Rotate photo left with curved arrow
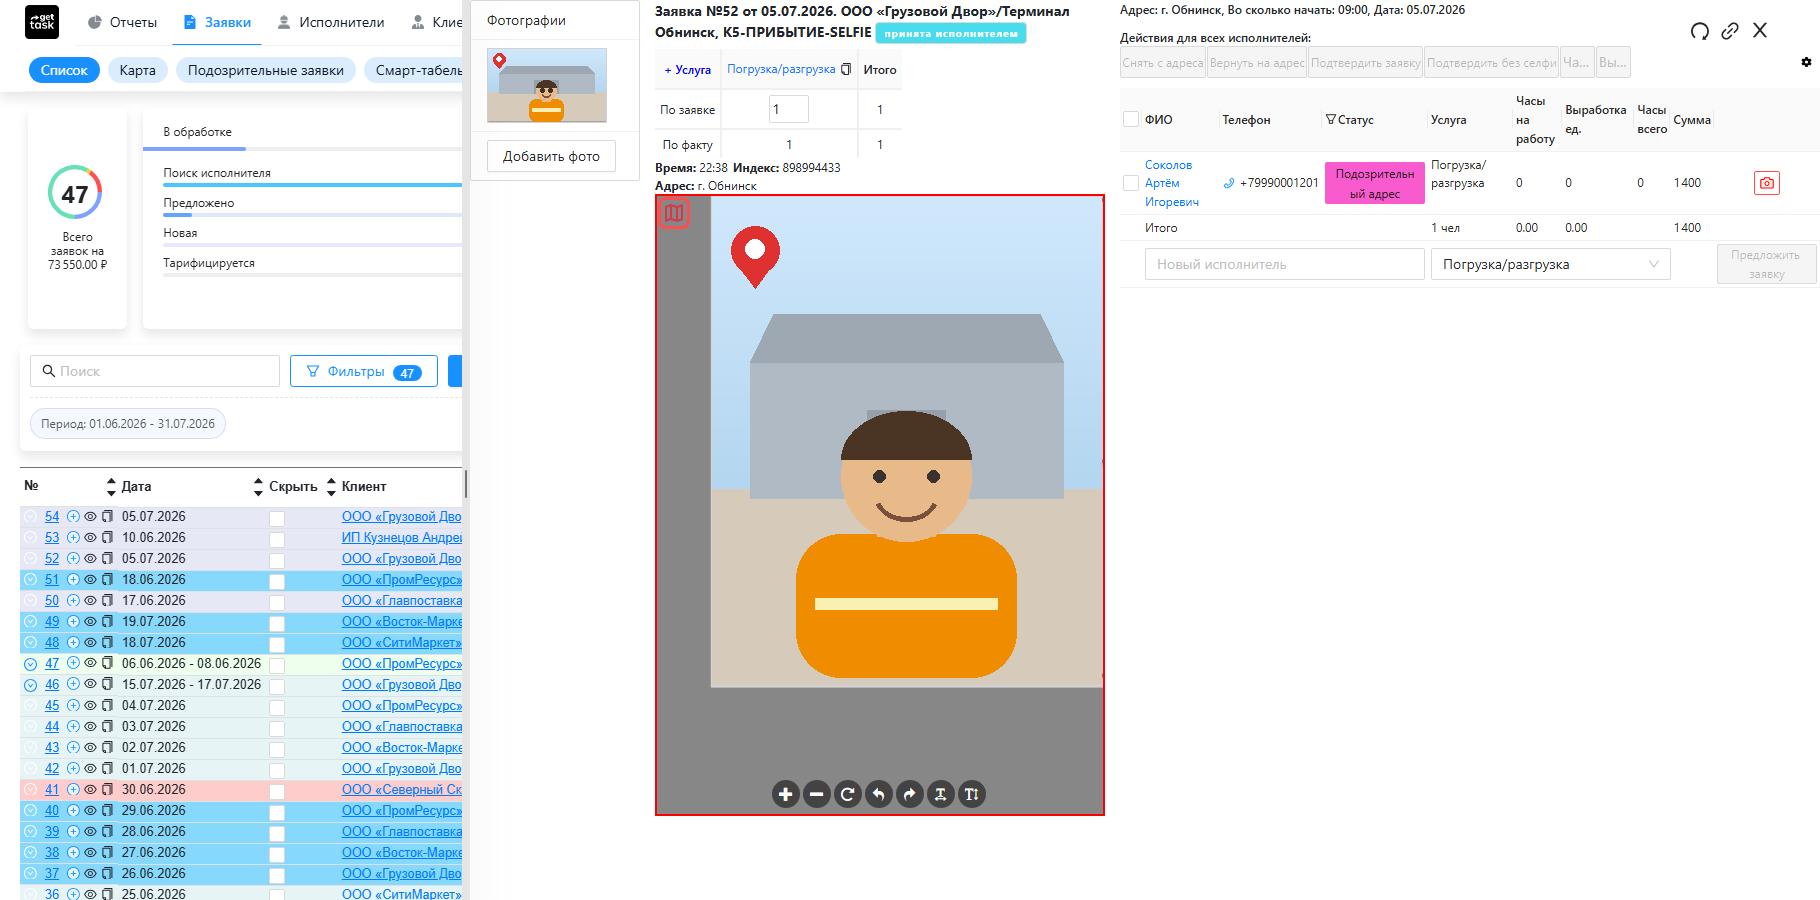Screen dimensions: 1820x900 (x=879, y=794)
